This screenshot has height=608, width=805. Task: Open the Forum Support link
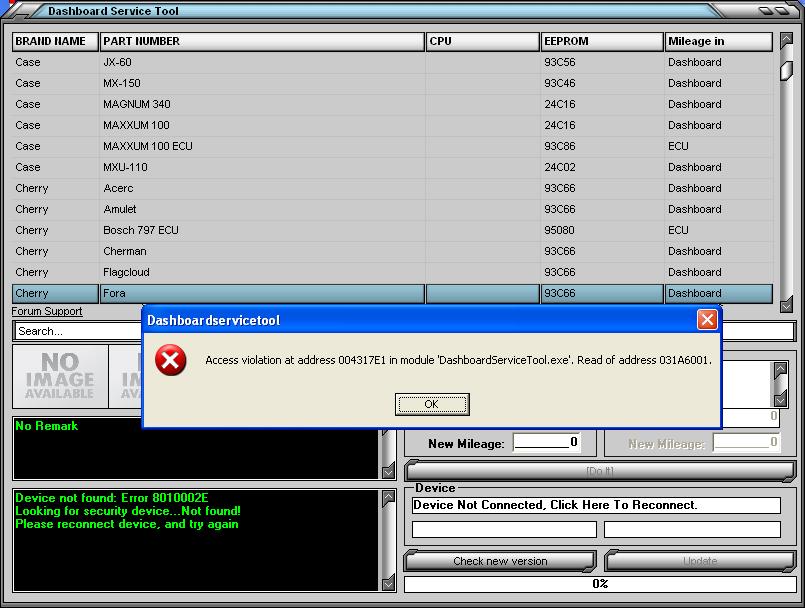pyautogui.click(x=47, y=311)
